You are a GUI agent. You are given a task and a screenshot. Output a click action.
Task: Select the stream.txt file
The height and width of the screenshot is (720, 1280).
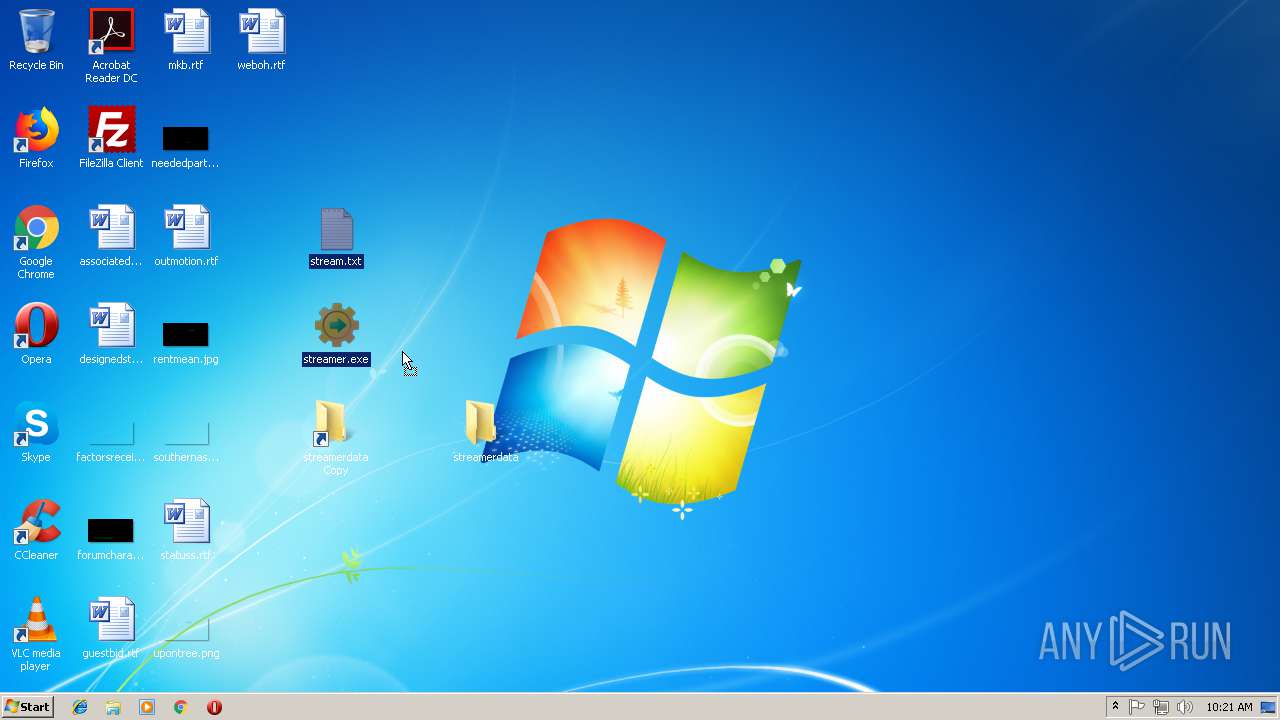click(x=336, y=238)
